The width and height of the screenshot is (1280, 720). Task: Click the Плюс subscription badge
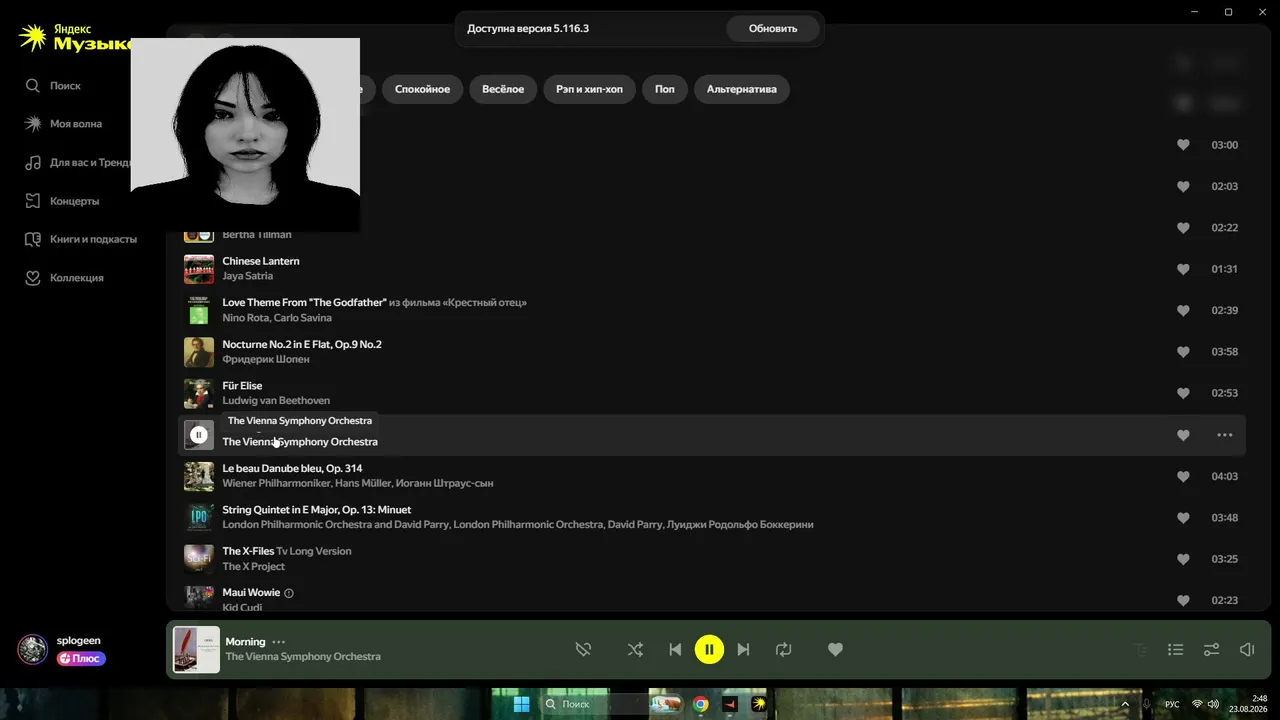click(81, 659)
